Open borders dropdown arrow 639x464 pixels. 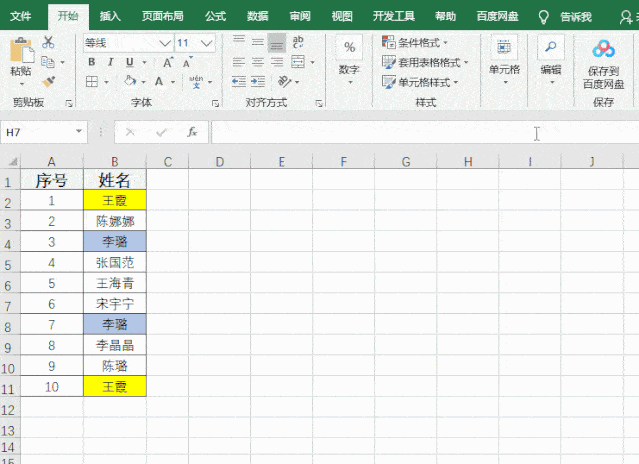[106, 82]
